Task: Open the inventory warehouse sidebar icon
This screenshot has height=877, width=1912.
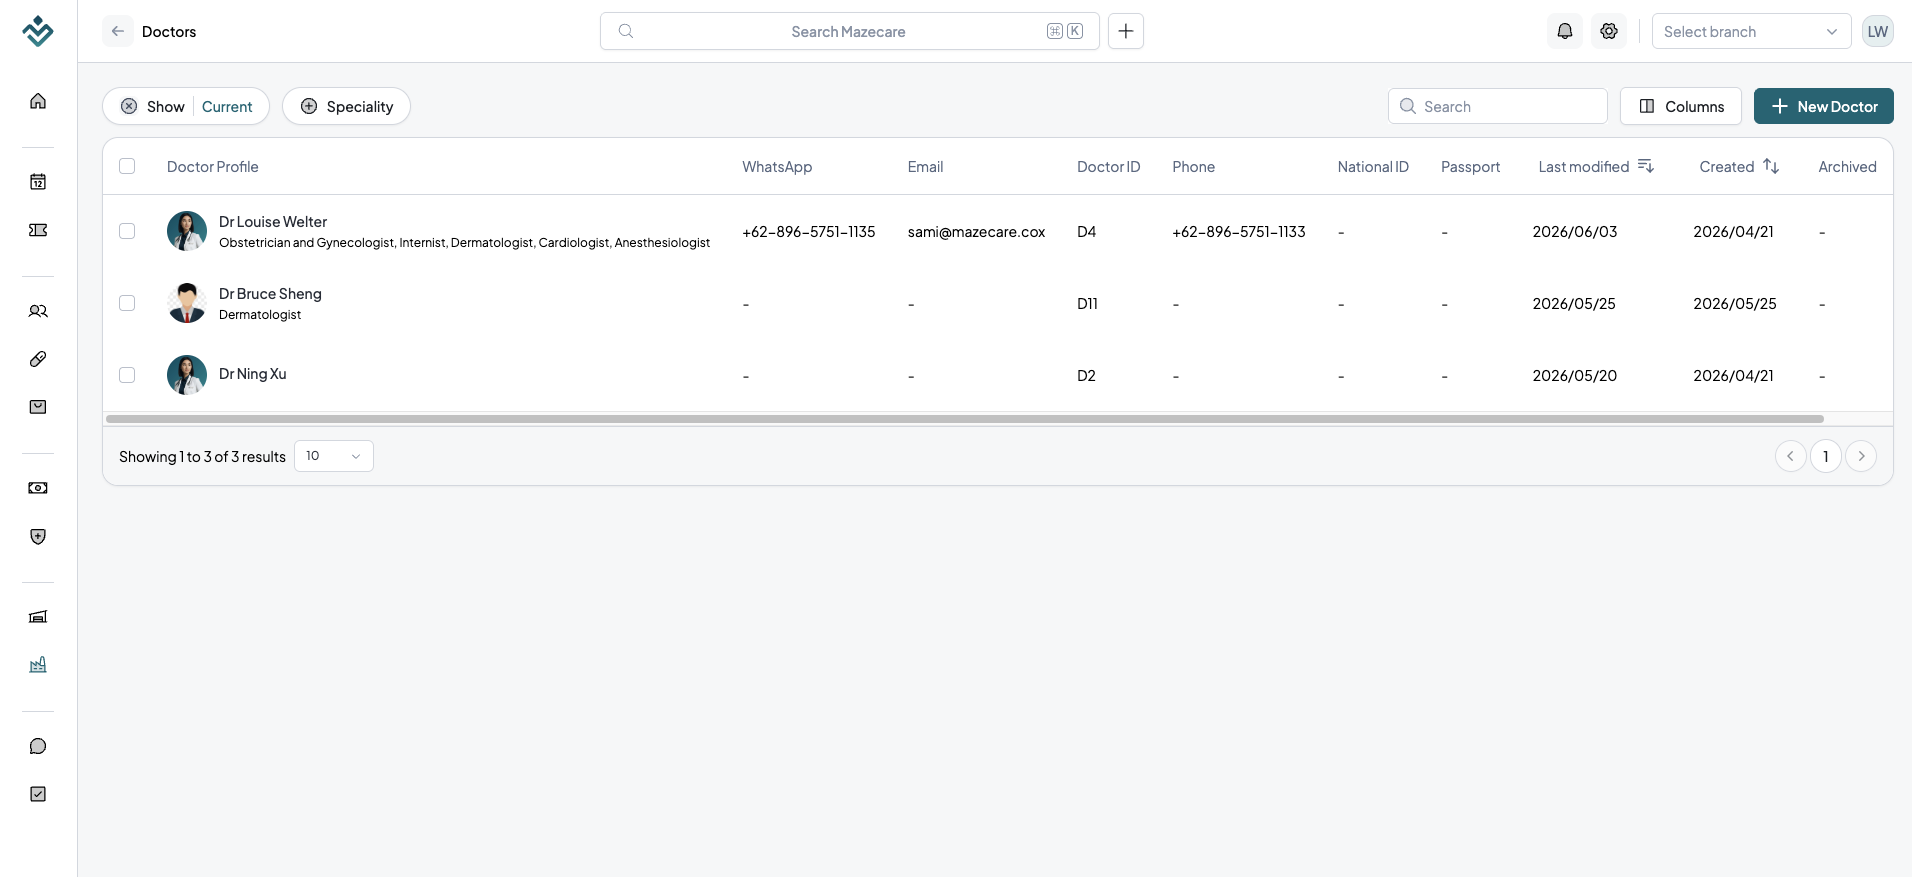Action: (38, 617)
